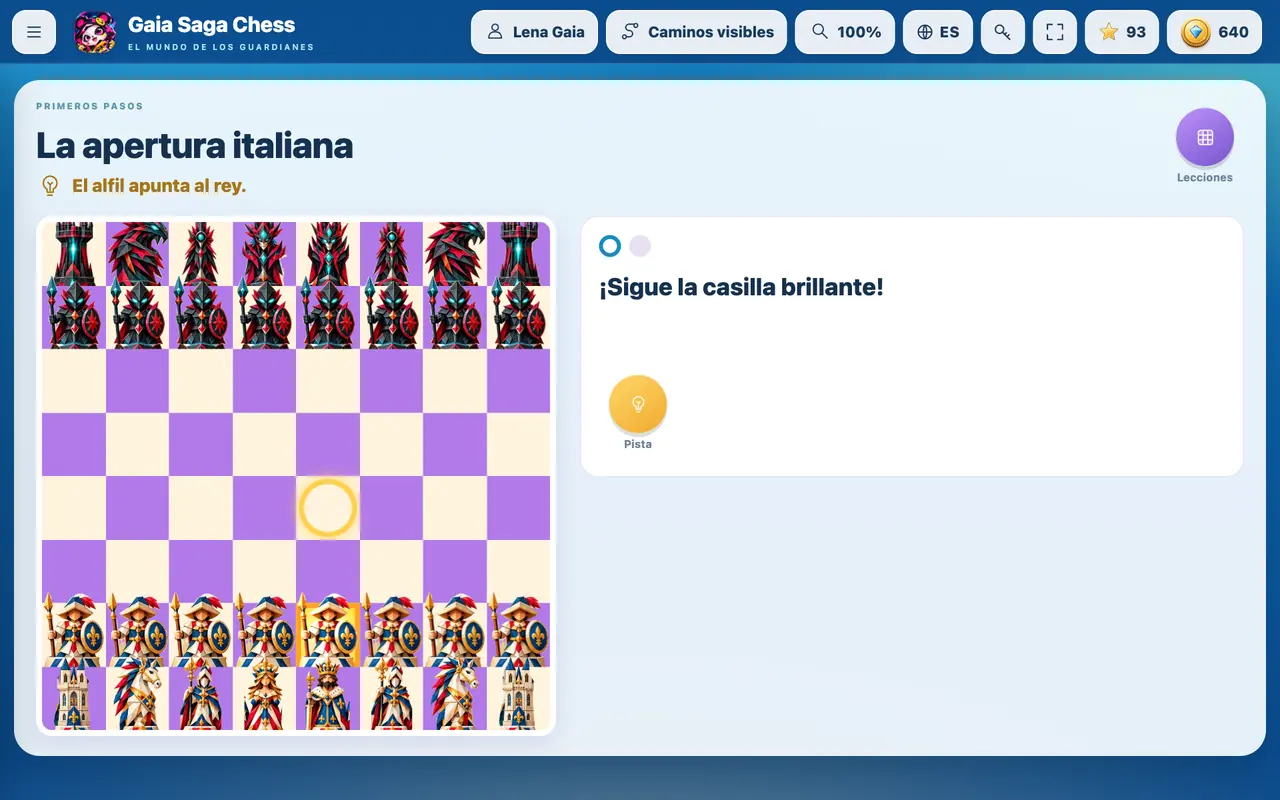Click the glowing highlighted target square
1280x800 pixels.
(328, 508)
